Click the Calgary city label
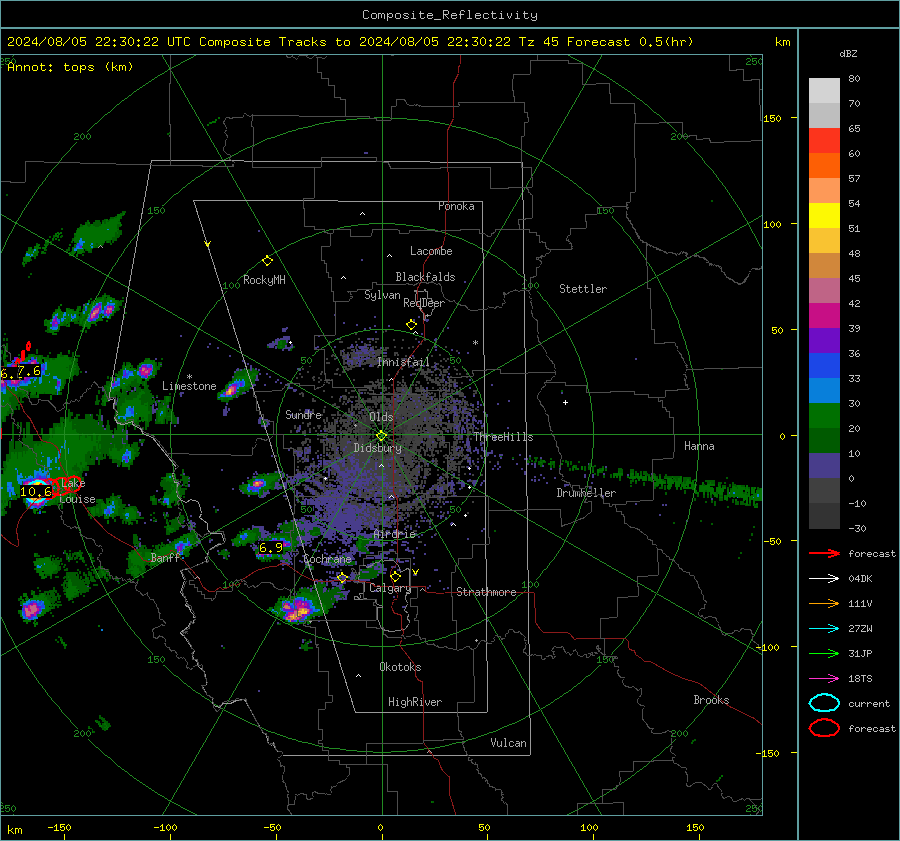900x841 pixels. [390, 588]
